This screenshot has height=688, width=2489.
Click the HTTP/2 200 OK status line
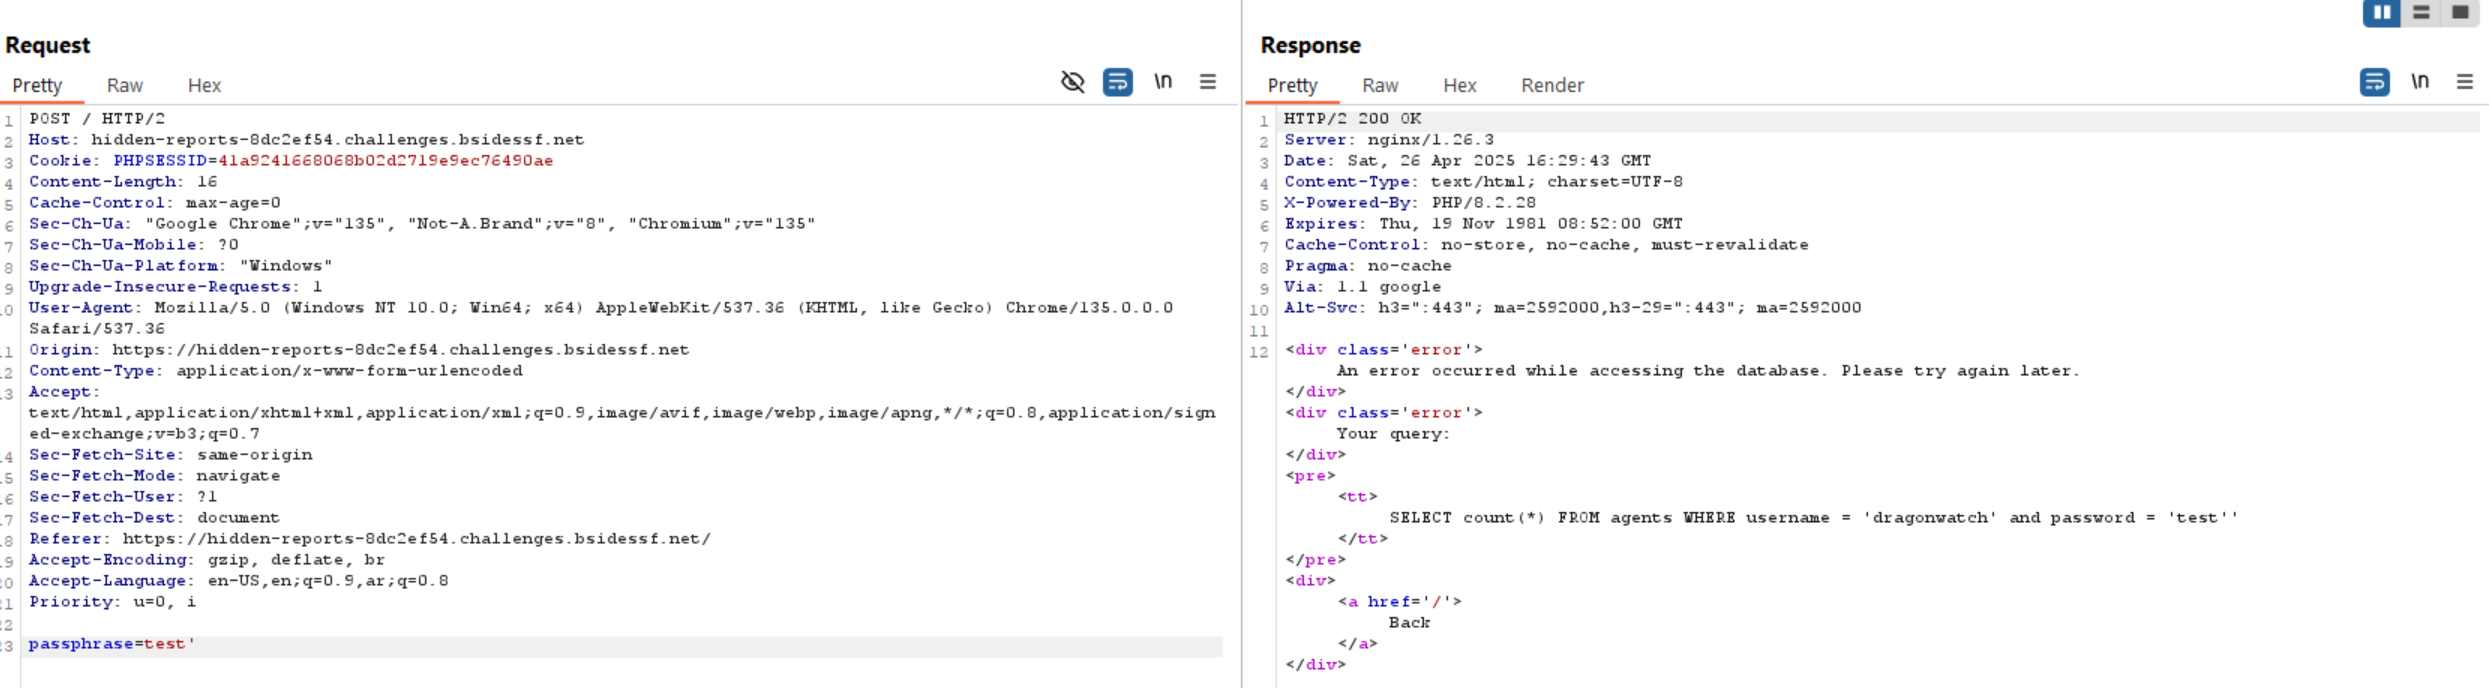pyautogui.click(x=1353, y=119)
